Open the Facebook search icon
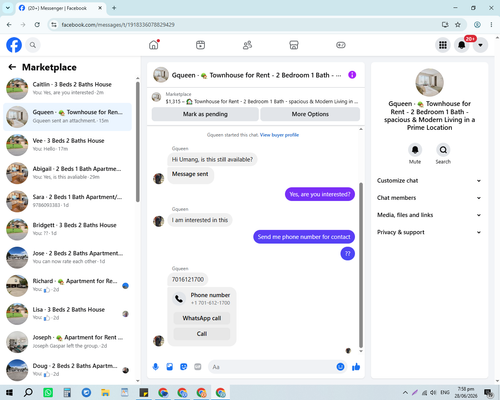Image resolution: width=500 pixels, height=400 pixels. tap(33, 45)
